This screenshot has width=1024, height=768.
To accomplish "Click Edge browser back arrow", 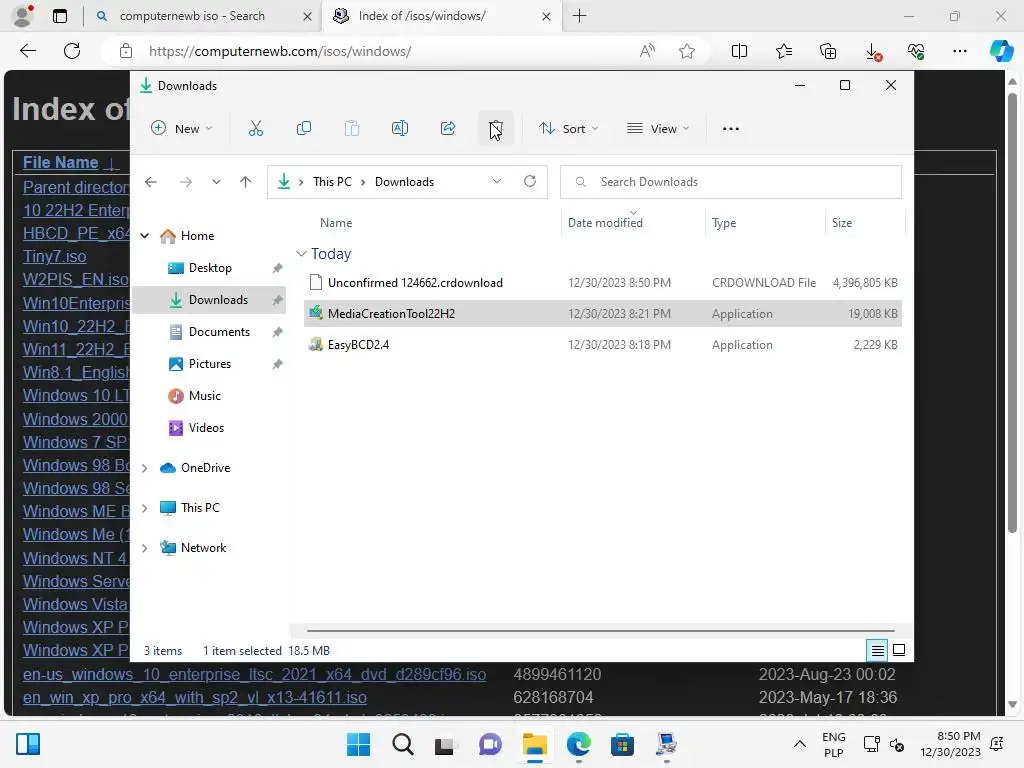I will click(28, 51).
